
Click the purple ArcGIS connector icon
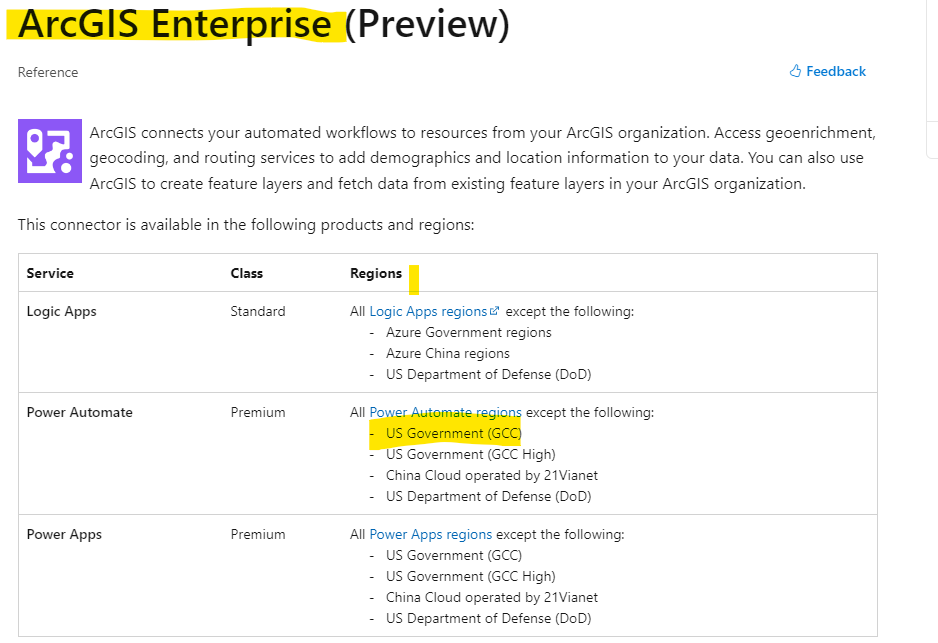pyautogui.click(x=49, y=151)
